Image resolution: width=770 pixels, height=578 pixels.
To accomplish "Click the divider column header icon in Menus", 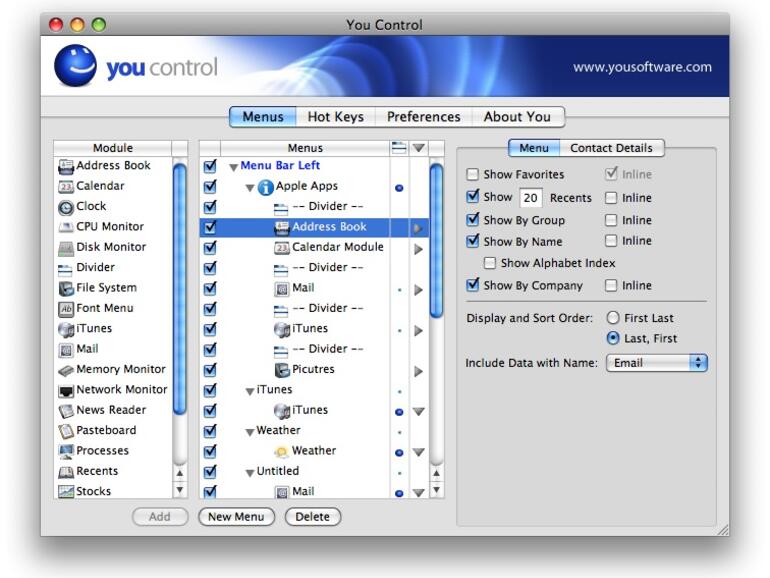I will click(399, 147).
